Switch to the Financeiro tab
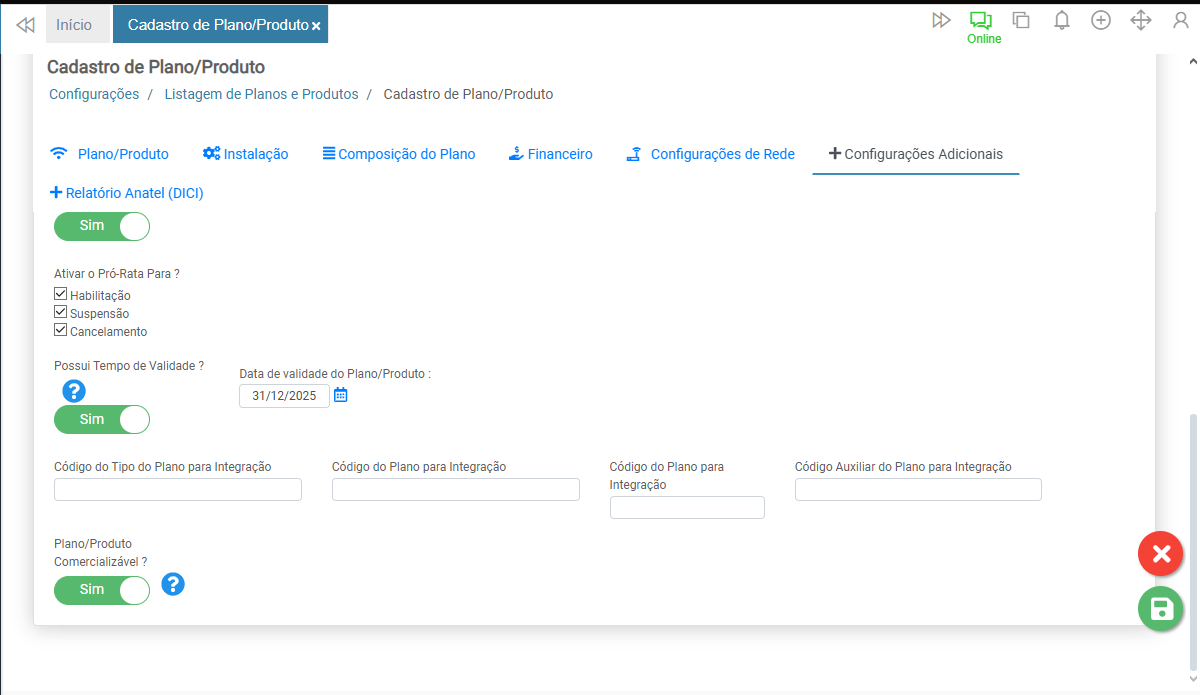 550,154
